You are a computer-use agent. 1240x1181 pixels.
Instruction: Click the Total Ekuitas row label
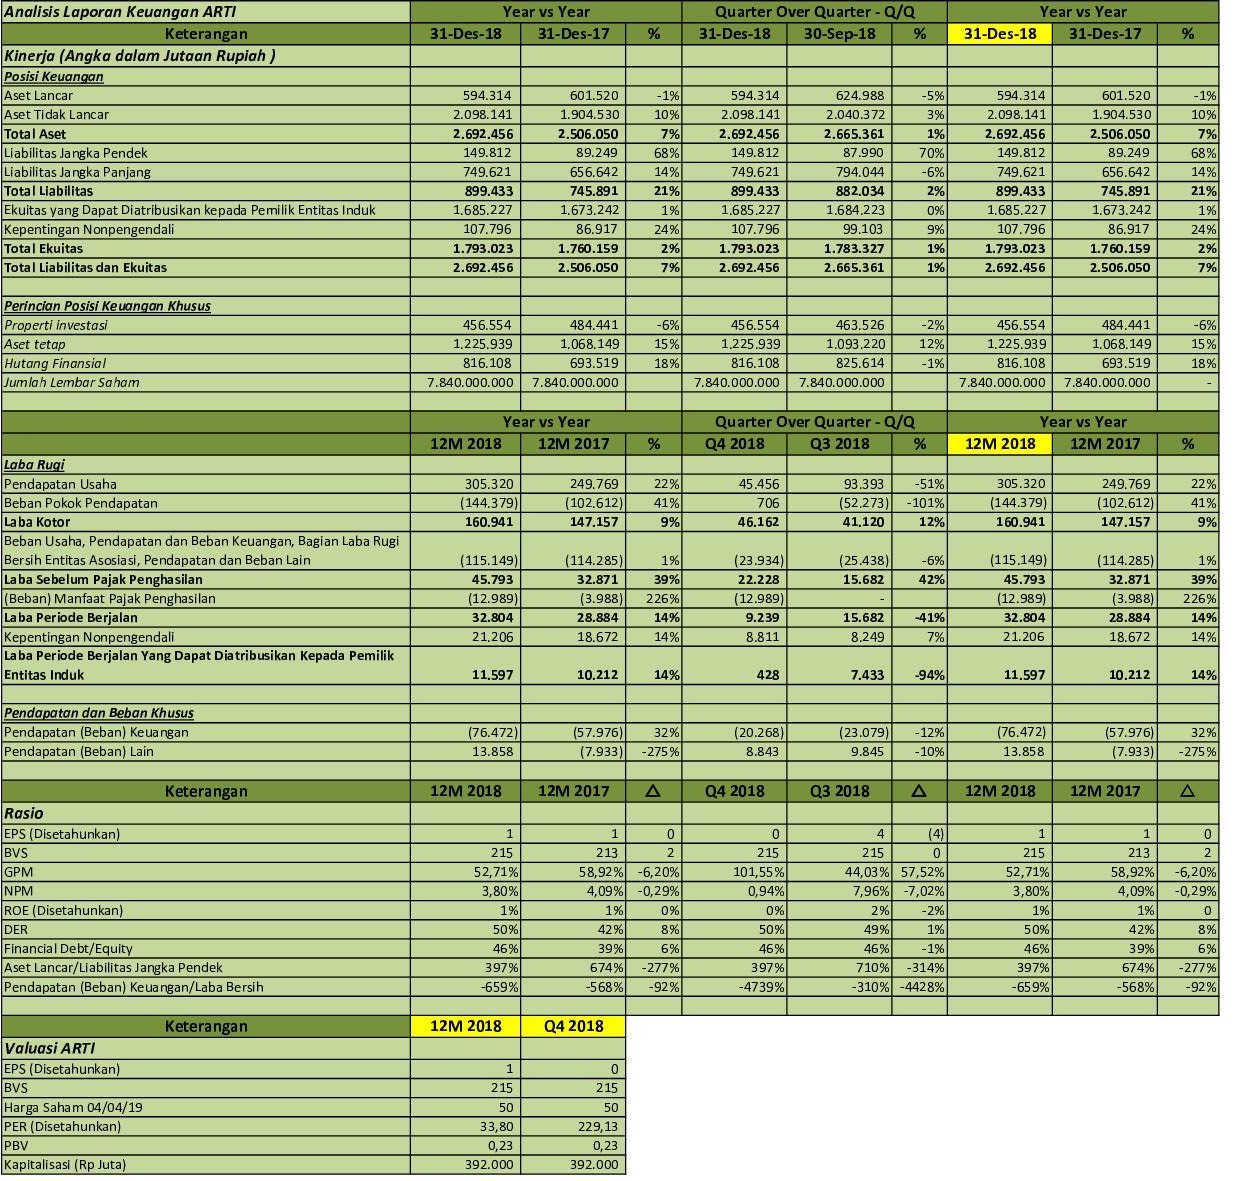[44, 248]
